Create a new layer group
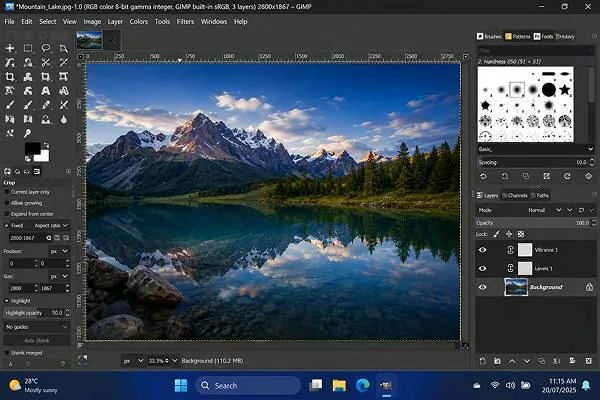Viewport: 600px width, 400px height. click(497, 361)
